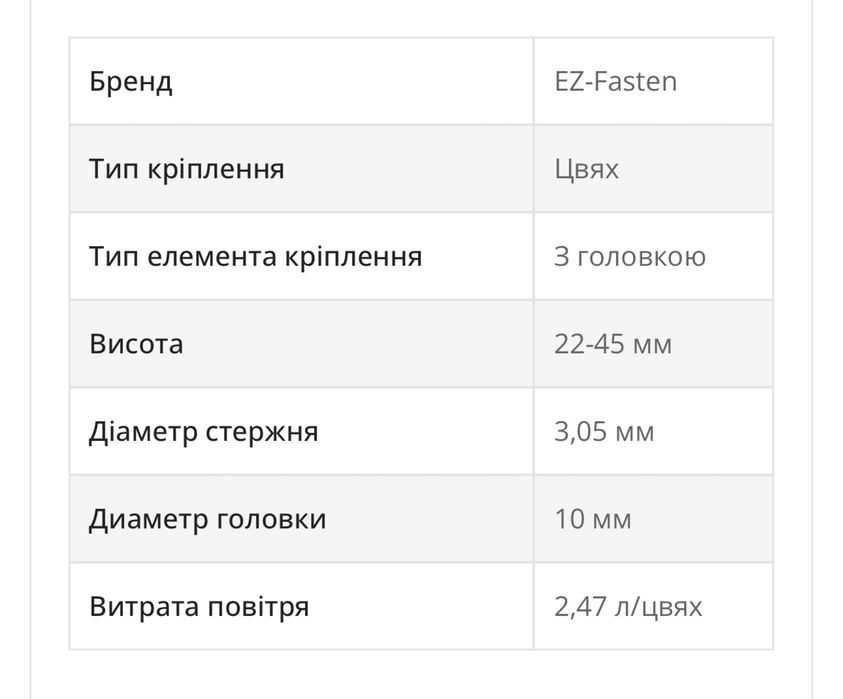Click the 'Витрата повітря' label

(x=199, y=607)
